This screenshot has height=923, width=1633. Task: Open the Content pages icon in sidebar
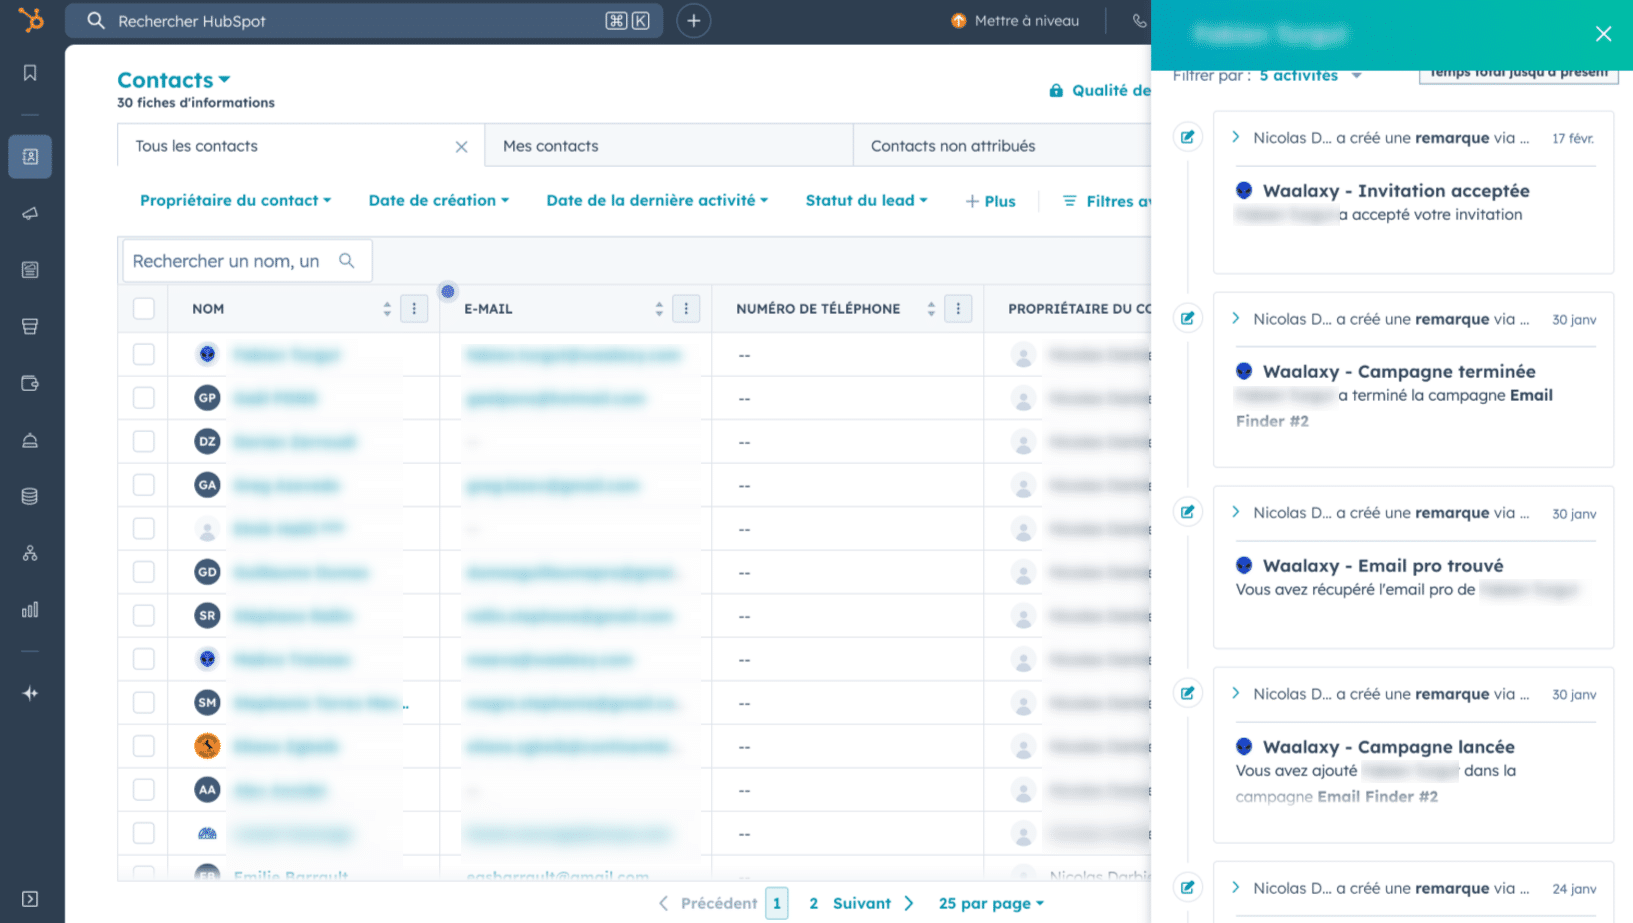coord(30,269)
